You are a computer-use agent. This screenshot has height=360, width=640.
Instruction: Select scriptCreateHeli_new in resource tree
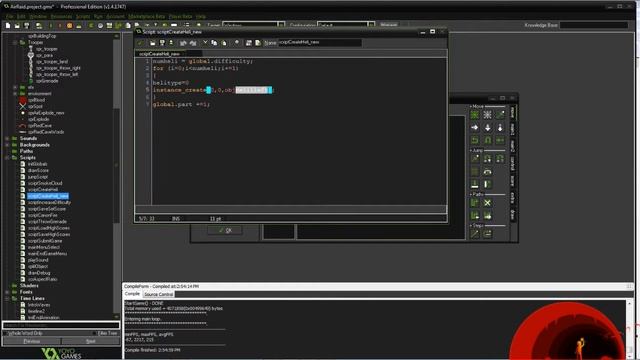pyautogui.click(x=48, y=196)
